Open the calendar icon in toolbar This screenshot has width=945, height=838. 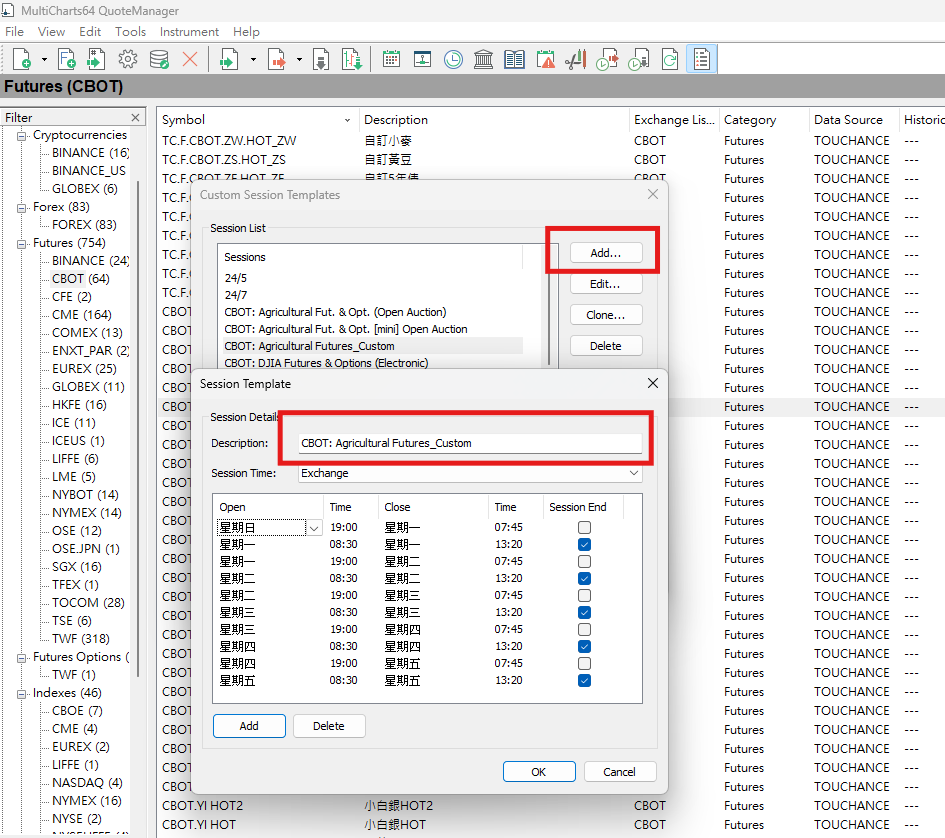click(391, 60)
